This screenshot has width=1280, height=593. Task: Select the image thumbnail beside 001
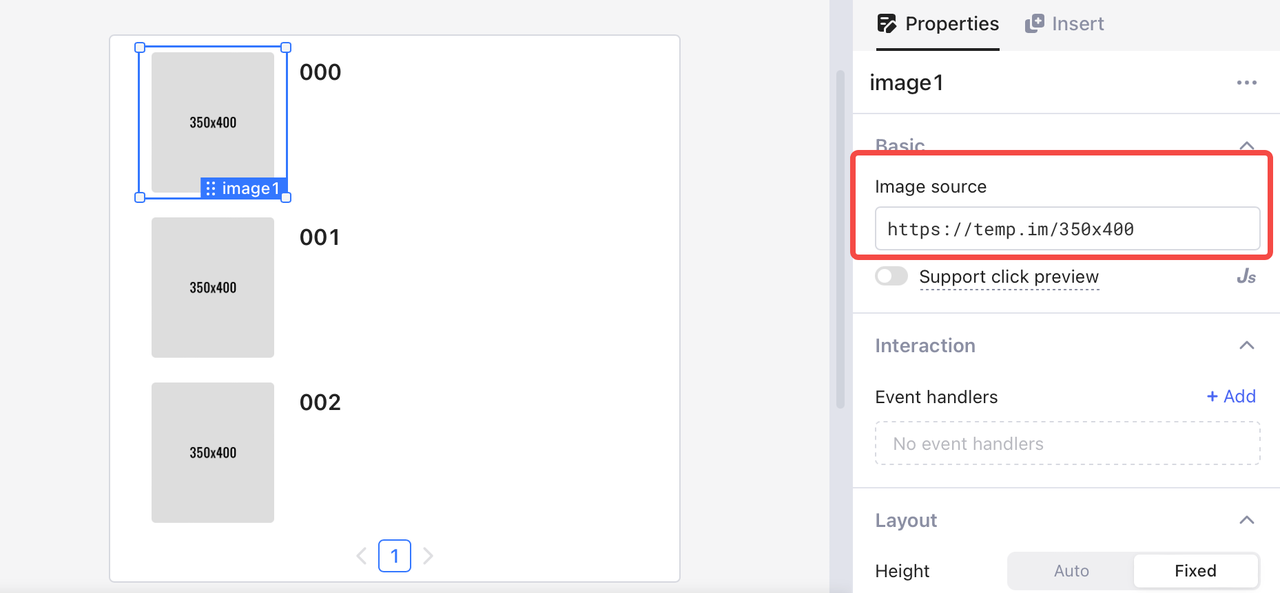click(x=213, y=288)
